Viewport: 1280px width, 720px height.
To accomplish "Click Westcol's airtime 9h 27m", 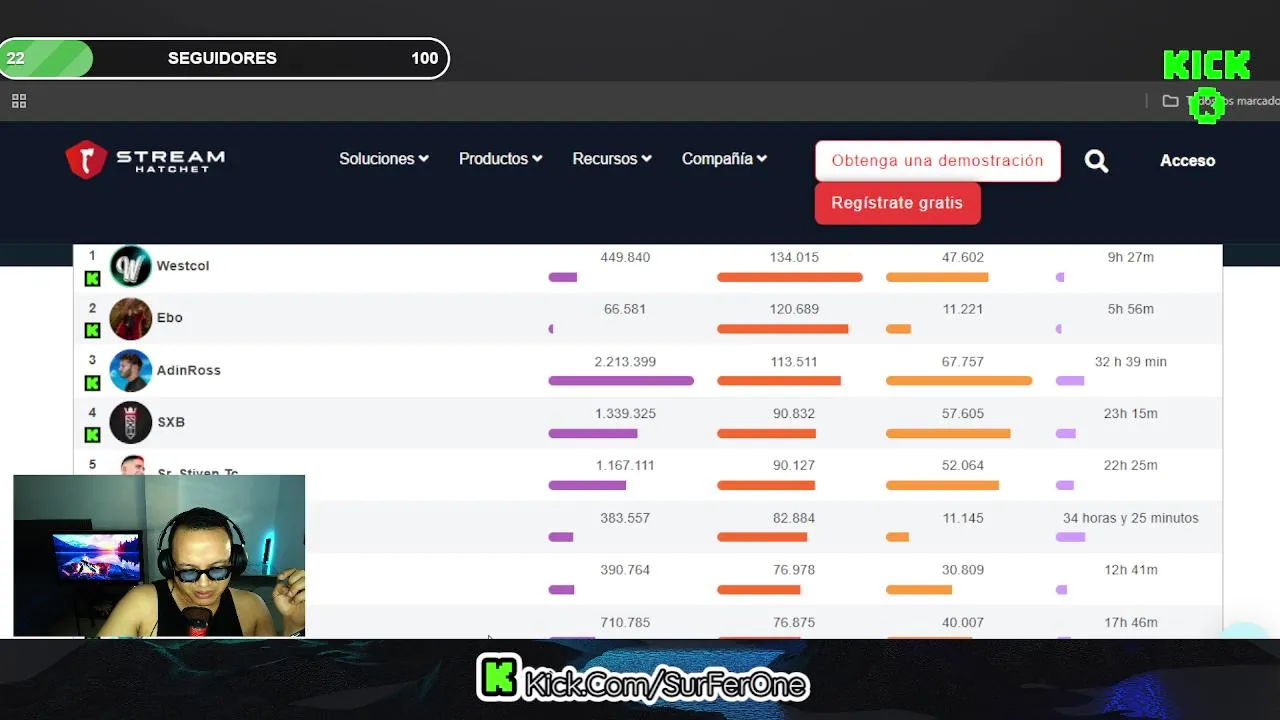I will coord(1131,258).
